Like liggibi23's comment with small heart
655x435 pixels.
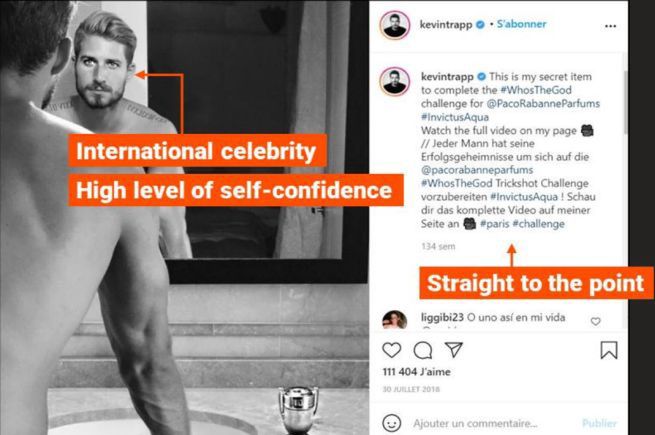point(596,321)
